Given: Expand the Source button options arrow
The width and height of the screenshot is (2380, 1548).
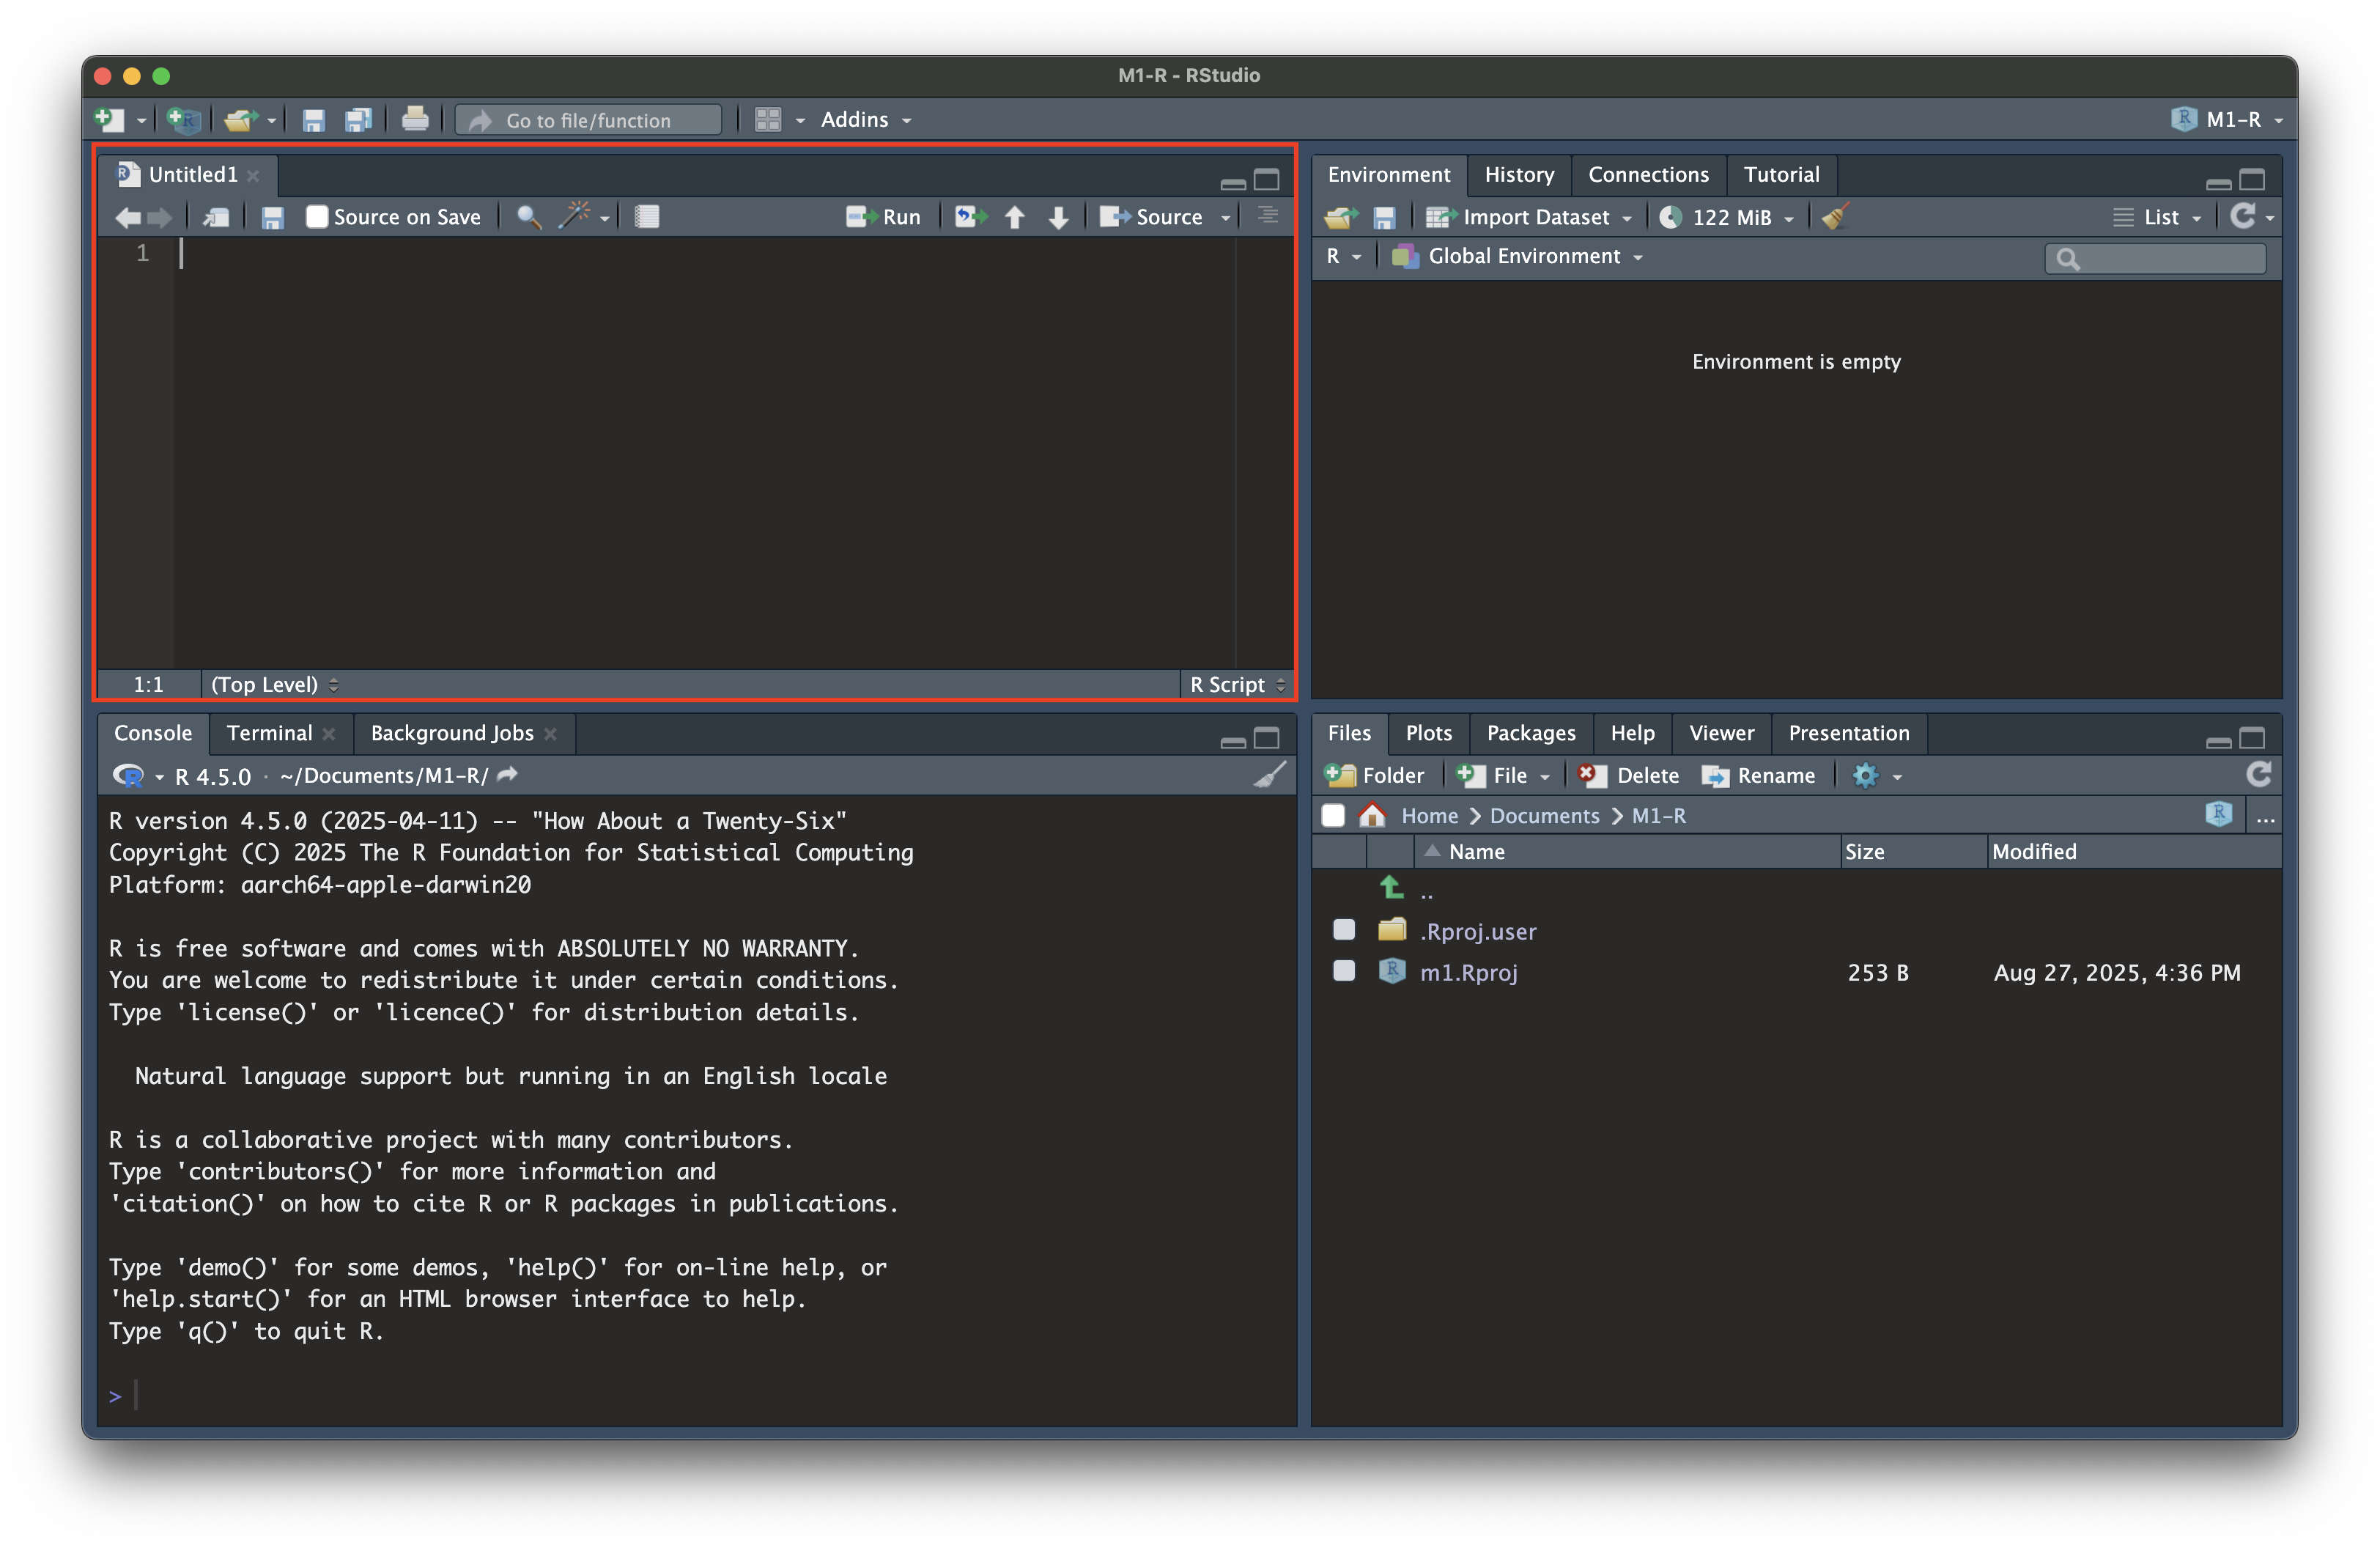Looking at the screenshot, I should (1226, 218).
